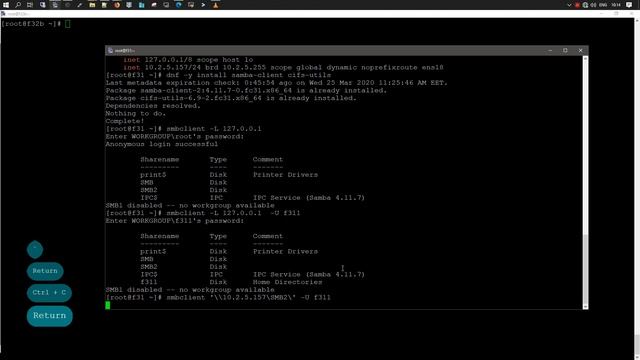Click cursor after [root@f32b ~]# prompt

tap(68, 24)
